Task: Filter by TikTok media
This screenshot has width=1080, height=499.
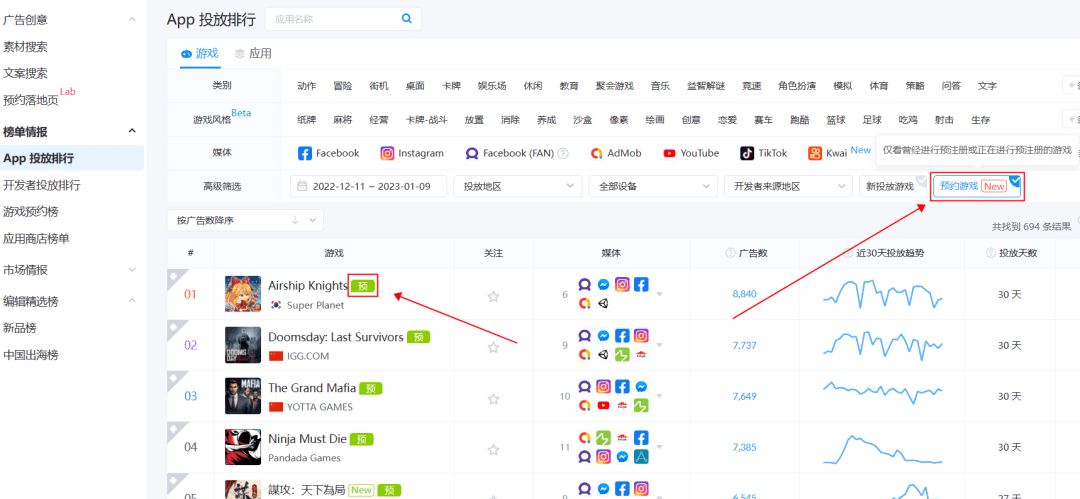Action: coord(763,153)
